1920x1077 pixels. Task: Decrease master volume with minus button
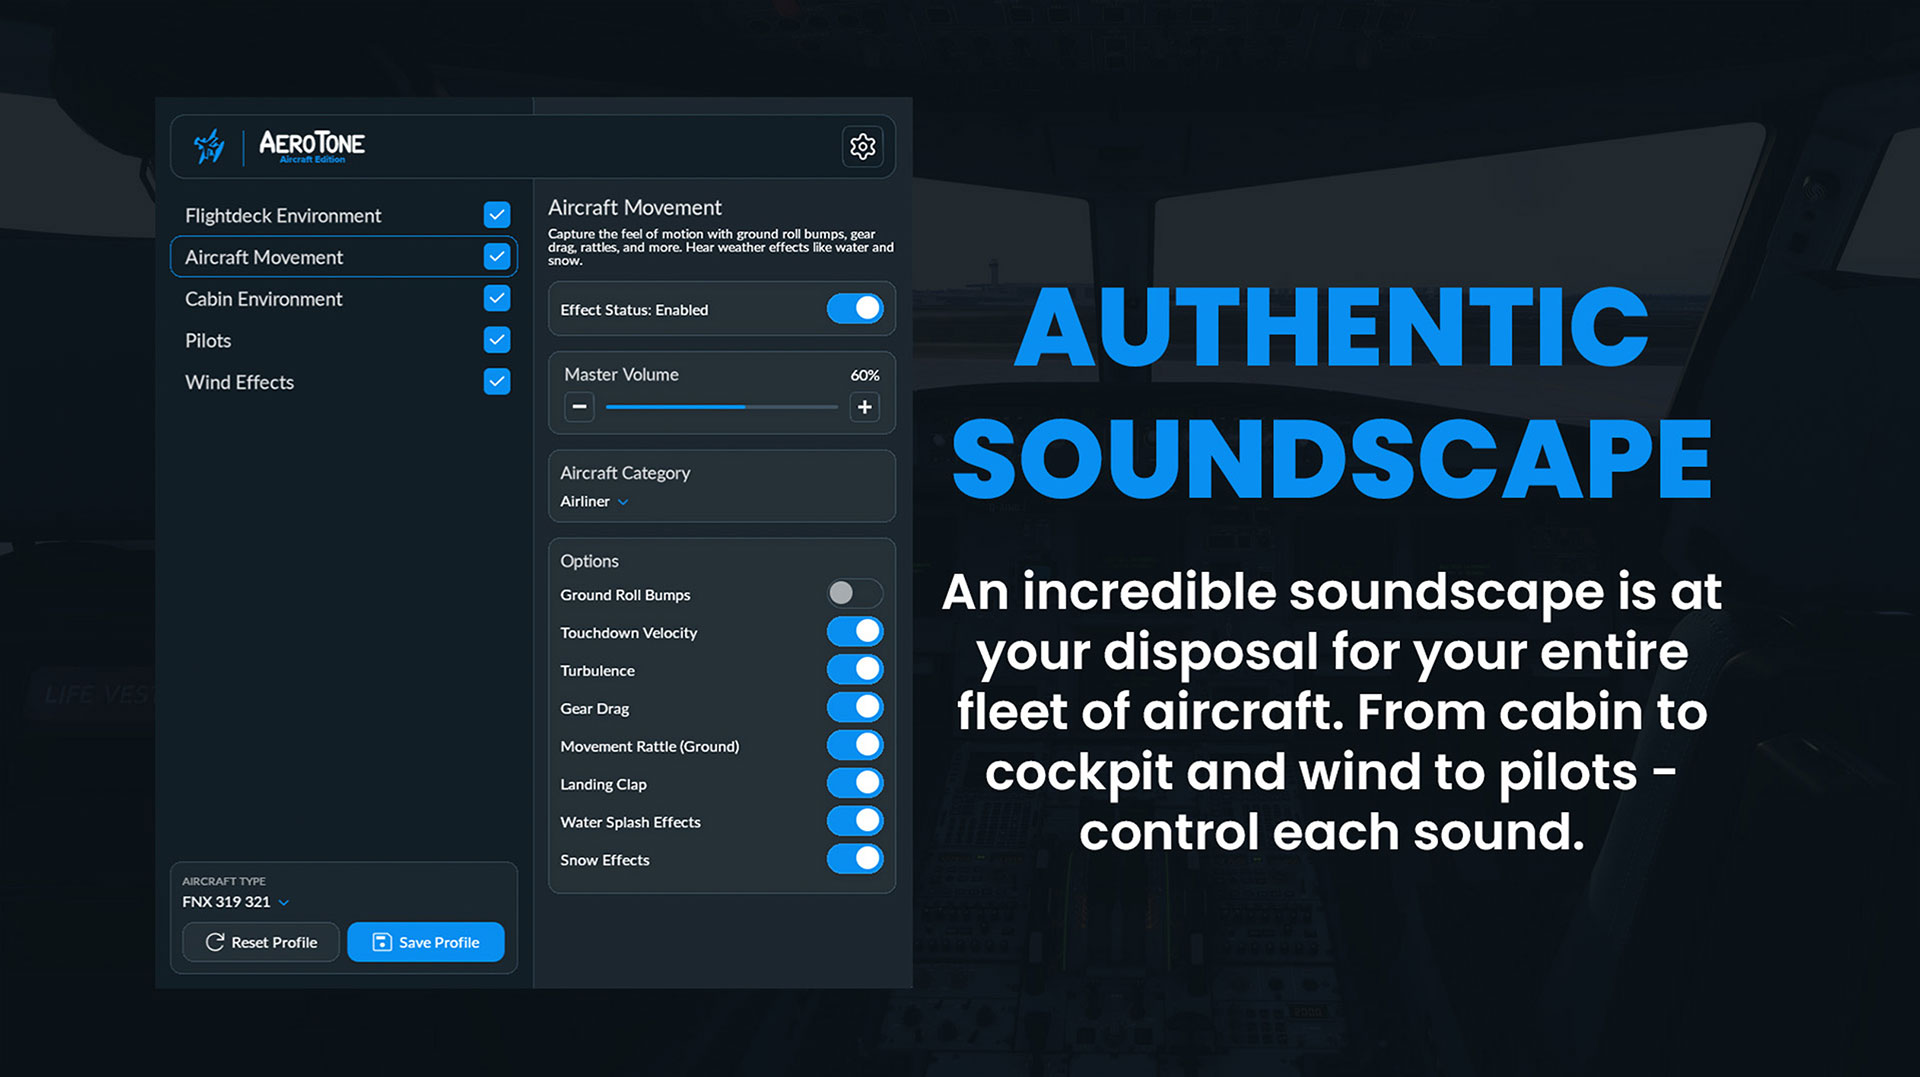579,407
